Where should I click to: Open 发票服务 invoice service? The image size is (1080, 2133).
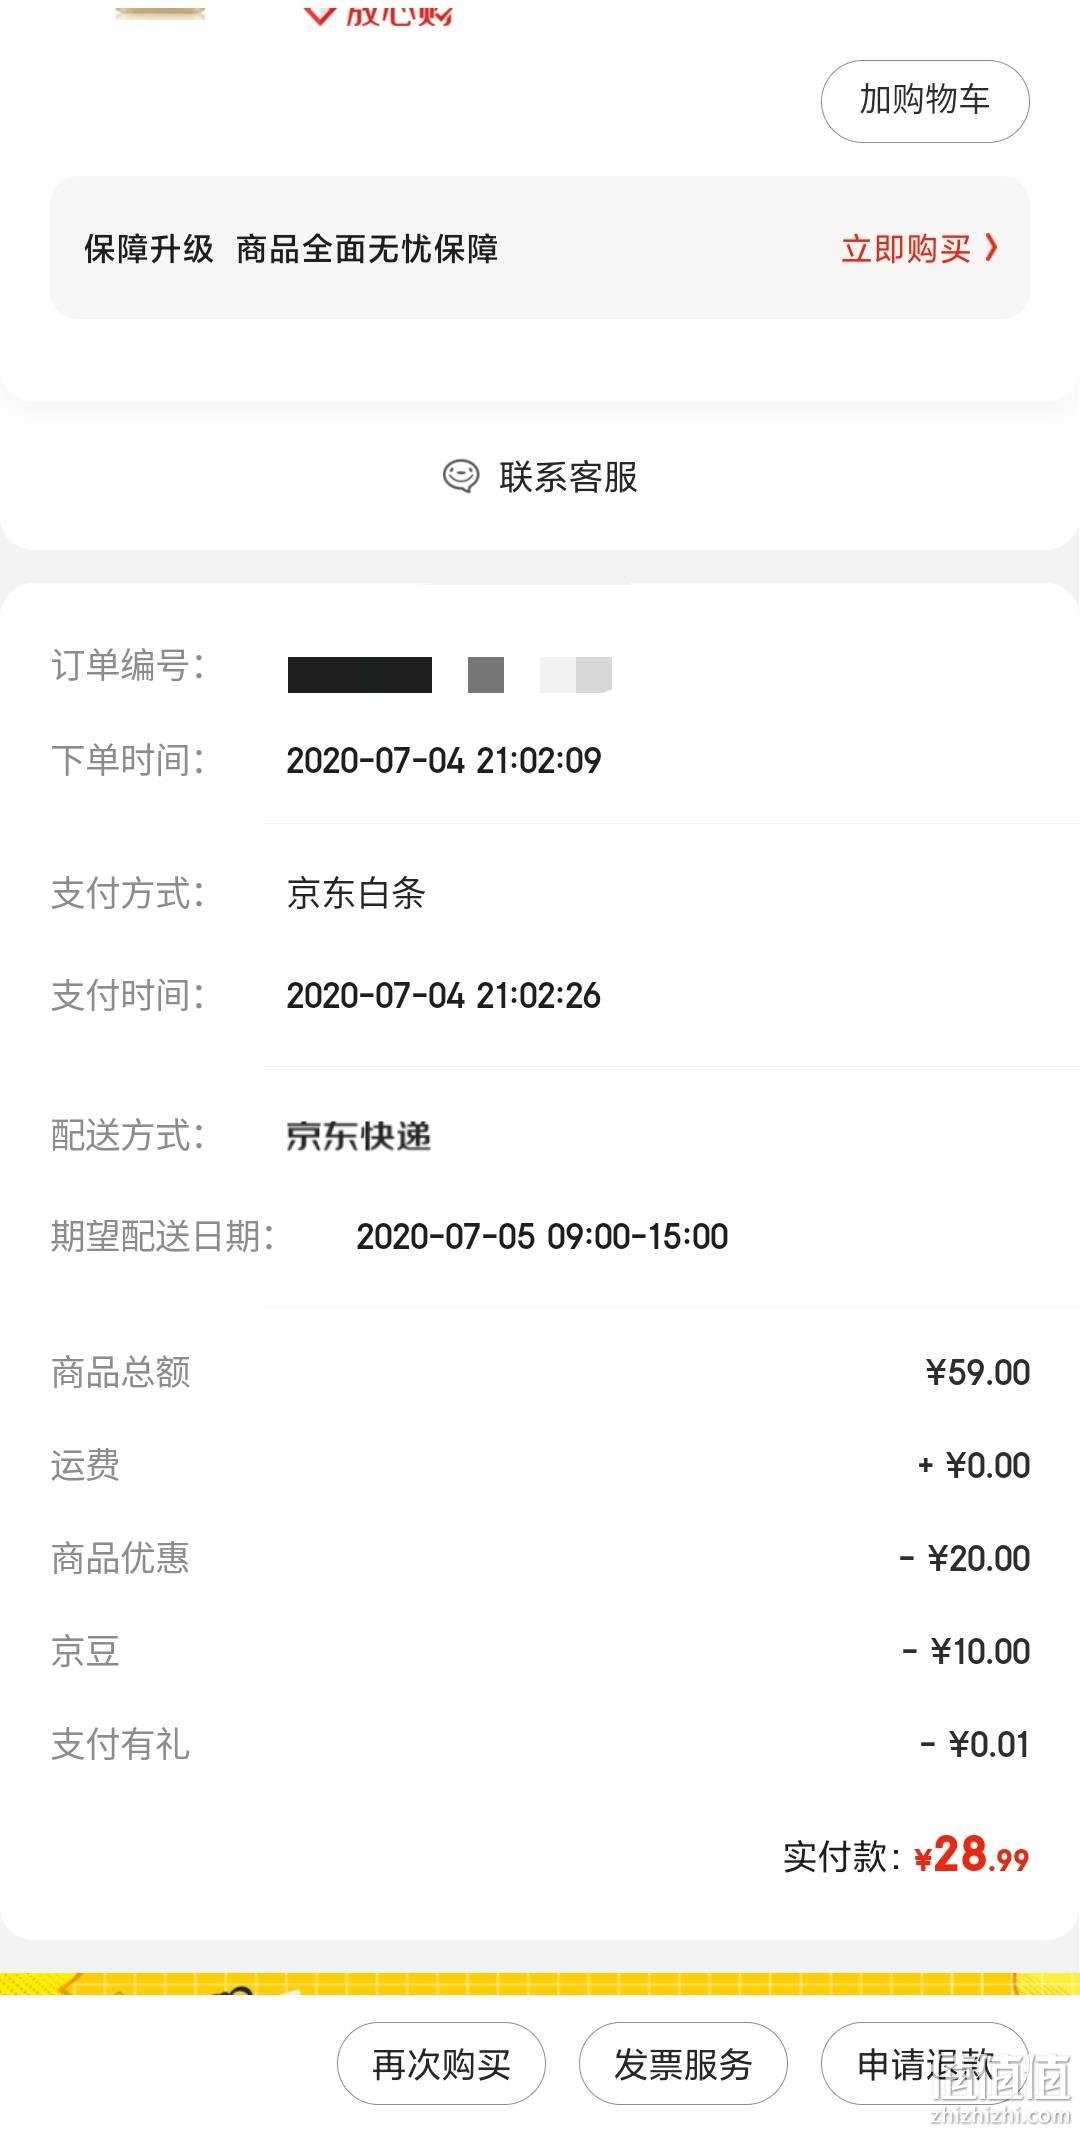683,2064
